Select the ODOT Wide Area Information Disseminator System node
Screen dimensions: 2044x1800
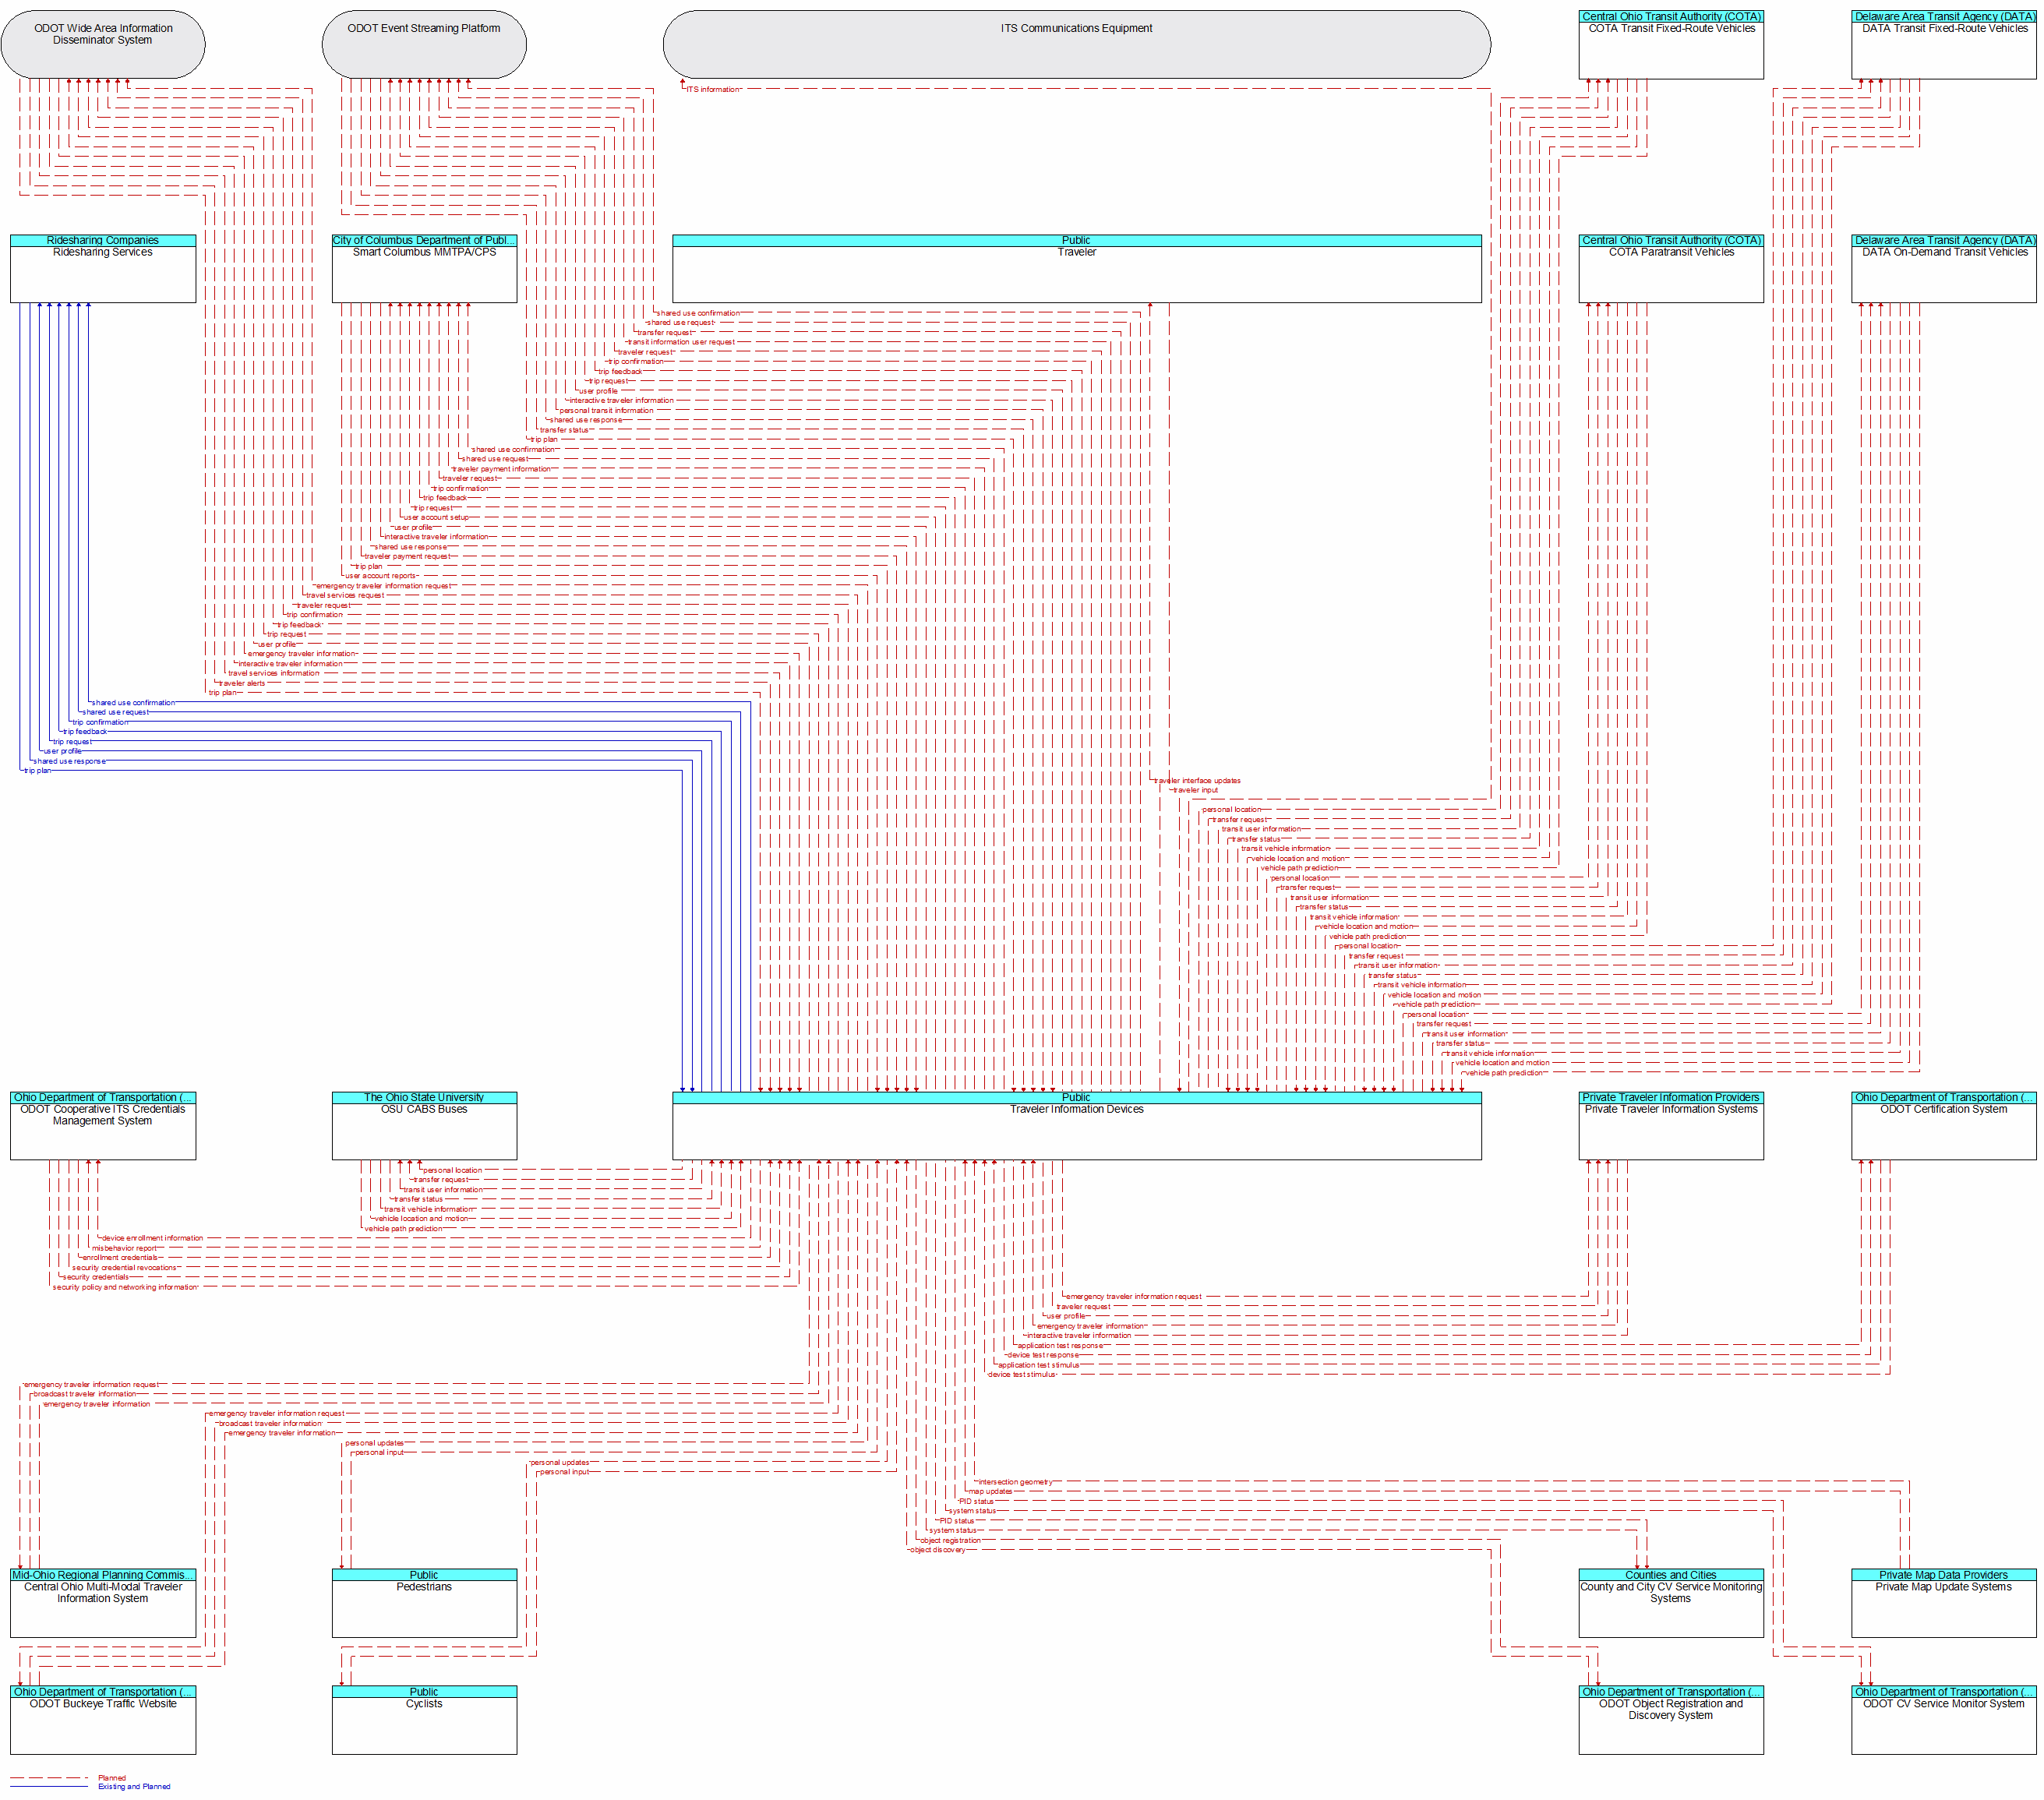pos(103,45)
